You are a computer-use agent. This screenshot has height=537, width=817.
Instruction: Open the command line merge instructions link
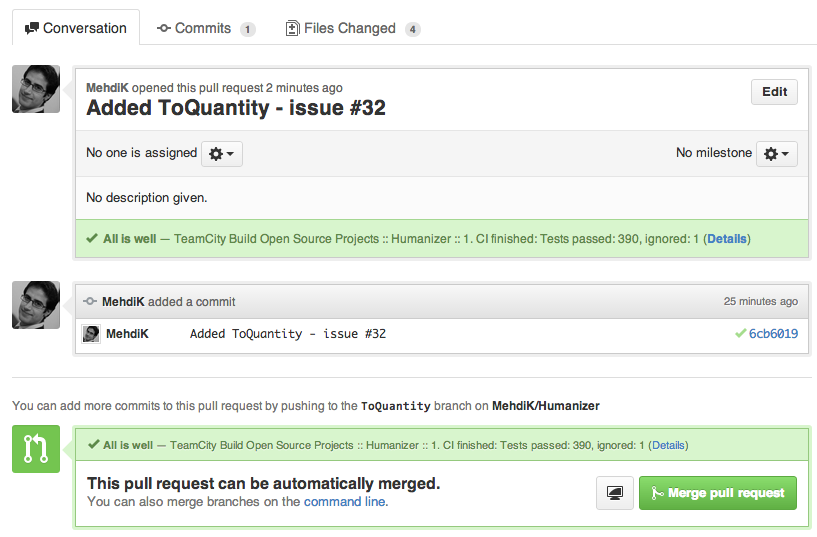(x=345, y=502)
